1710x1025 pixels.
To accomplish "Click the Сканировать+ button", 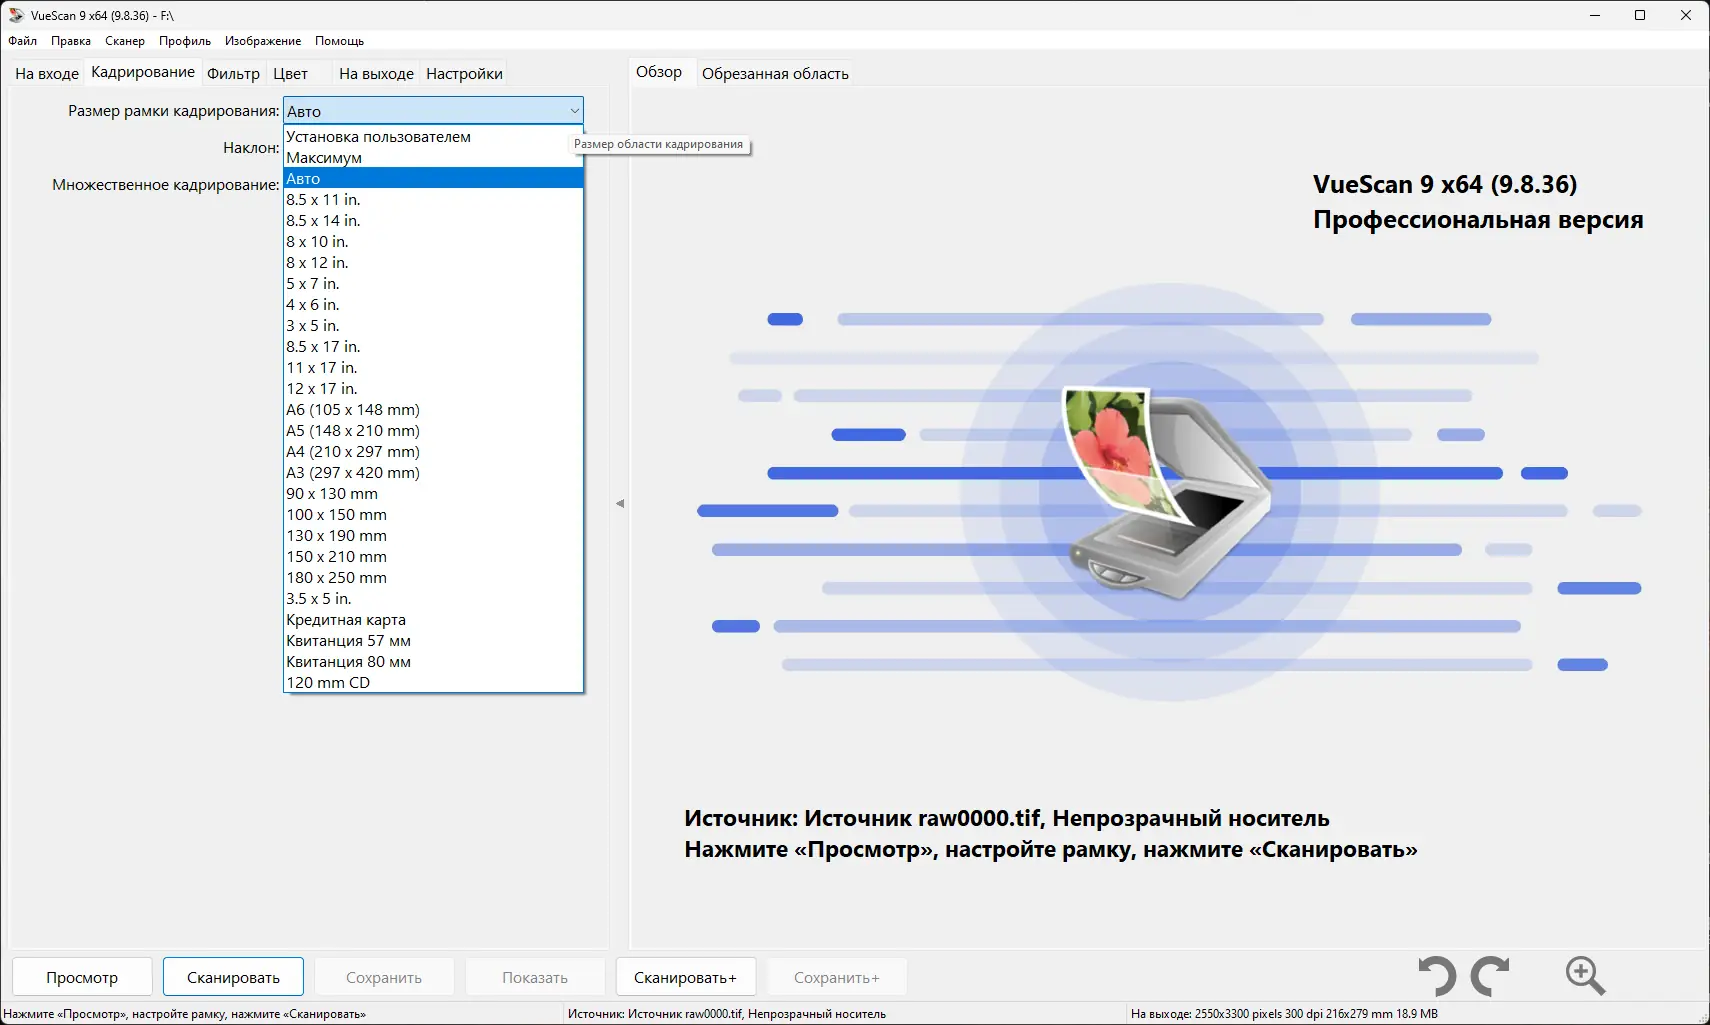I will pyautogui.click(x=685, y=977).
